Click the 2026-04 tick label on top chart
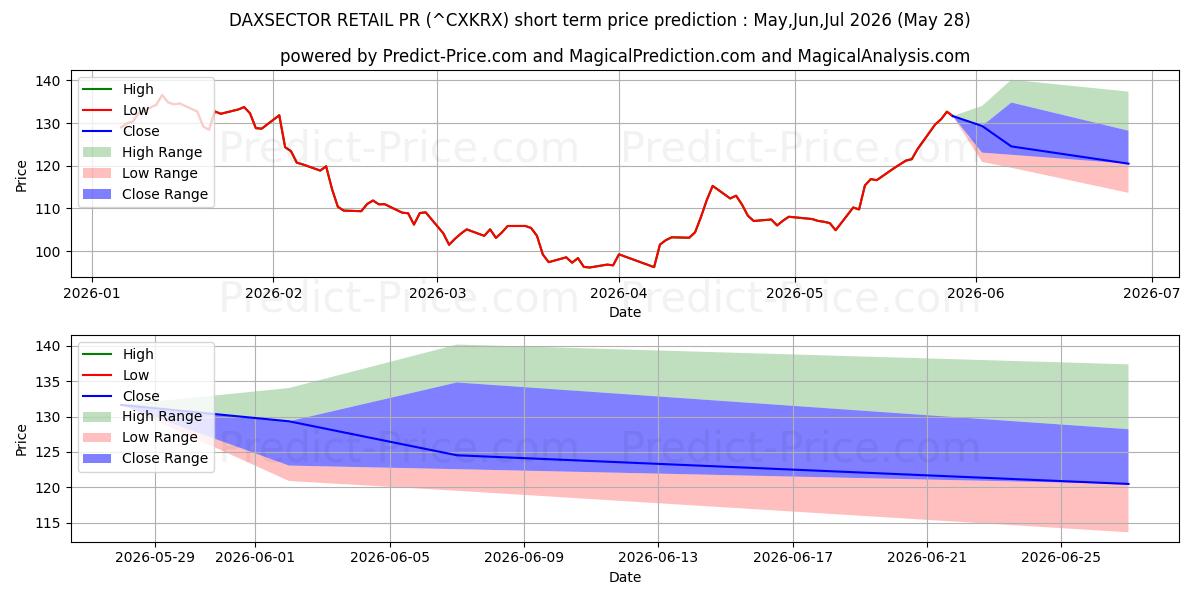1200x600 pixels. pos(619,294)
